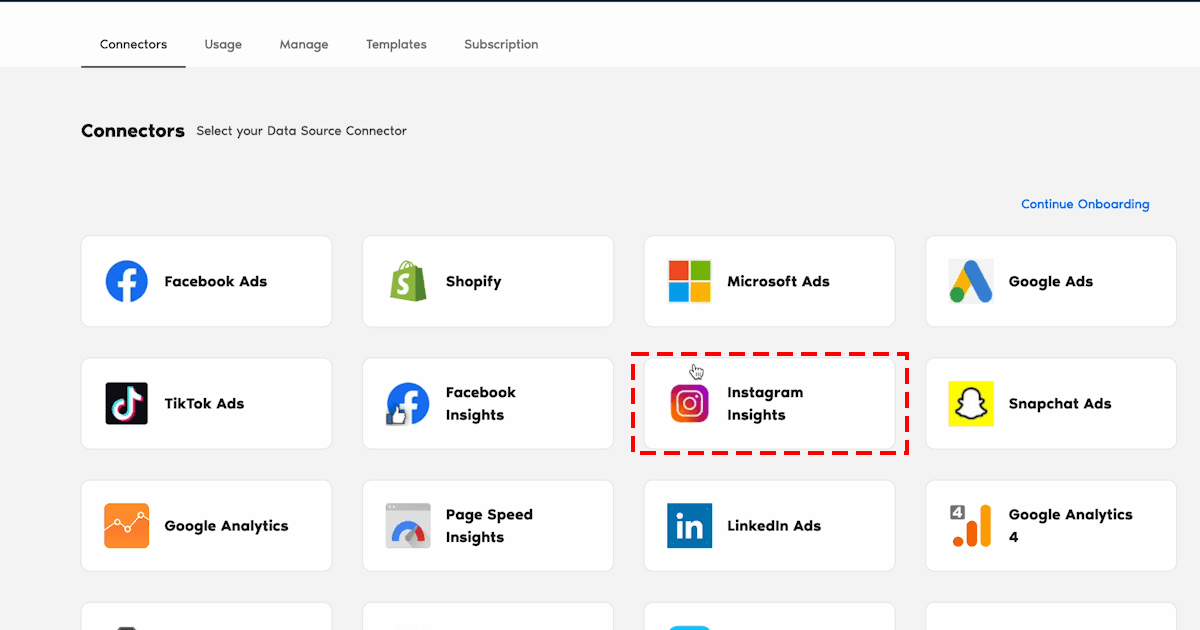The width and height of the screenshot is (1200, 630).
Task: Open the Manage tab
Action: pyautogui.click(x=304, y=45)
